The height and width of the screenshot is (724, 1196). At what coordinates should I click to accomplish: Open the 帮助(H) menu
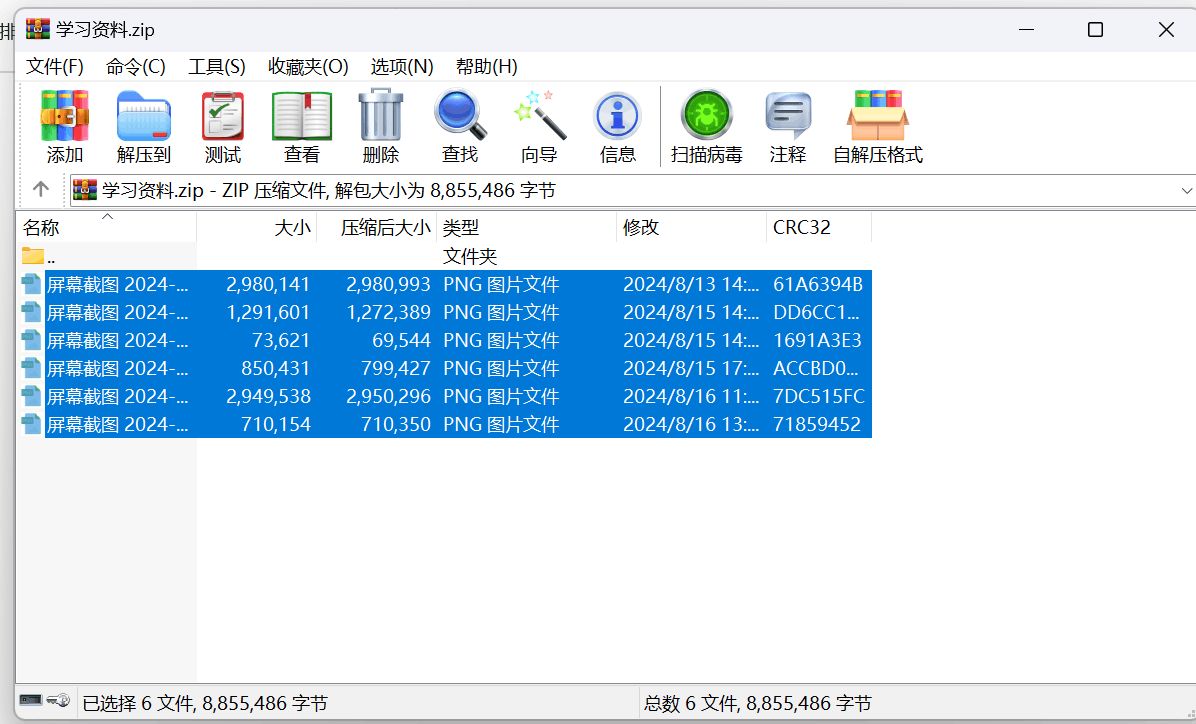(x=487, y=66)
